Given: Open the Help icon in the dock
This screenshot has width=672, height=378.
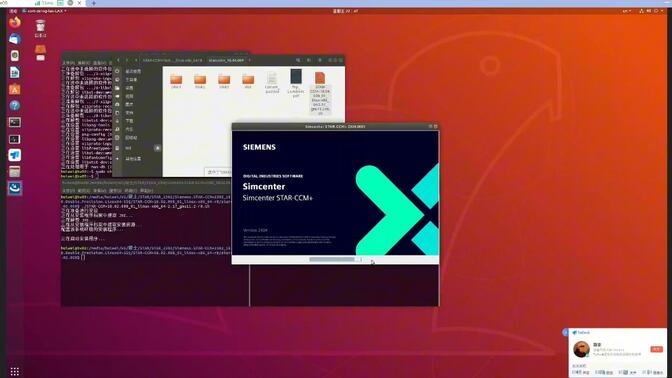Looking at the screenshot, I should point(15,105).
